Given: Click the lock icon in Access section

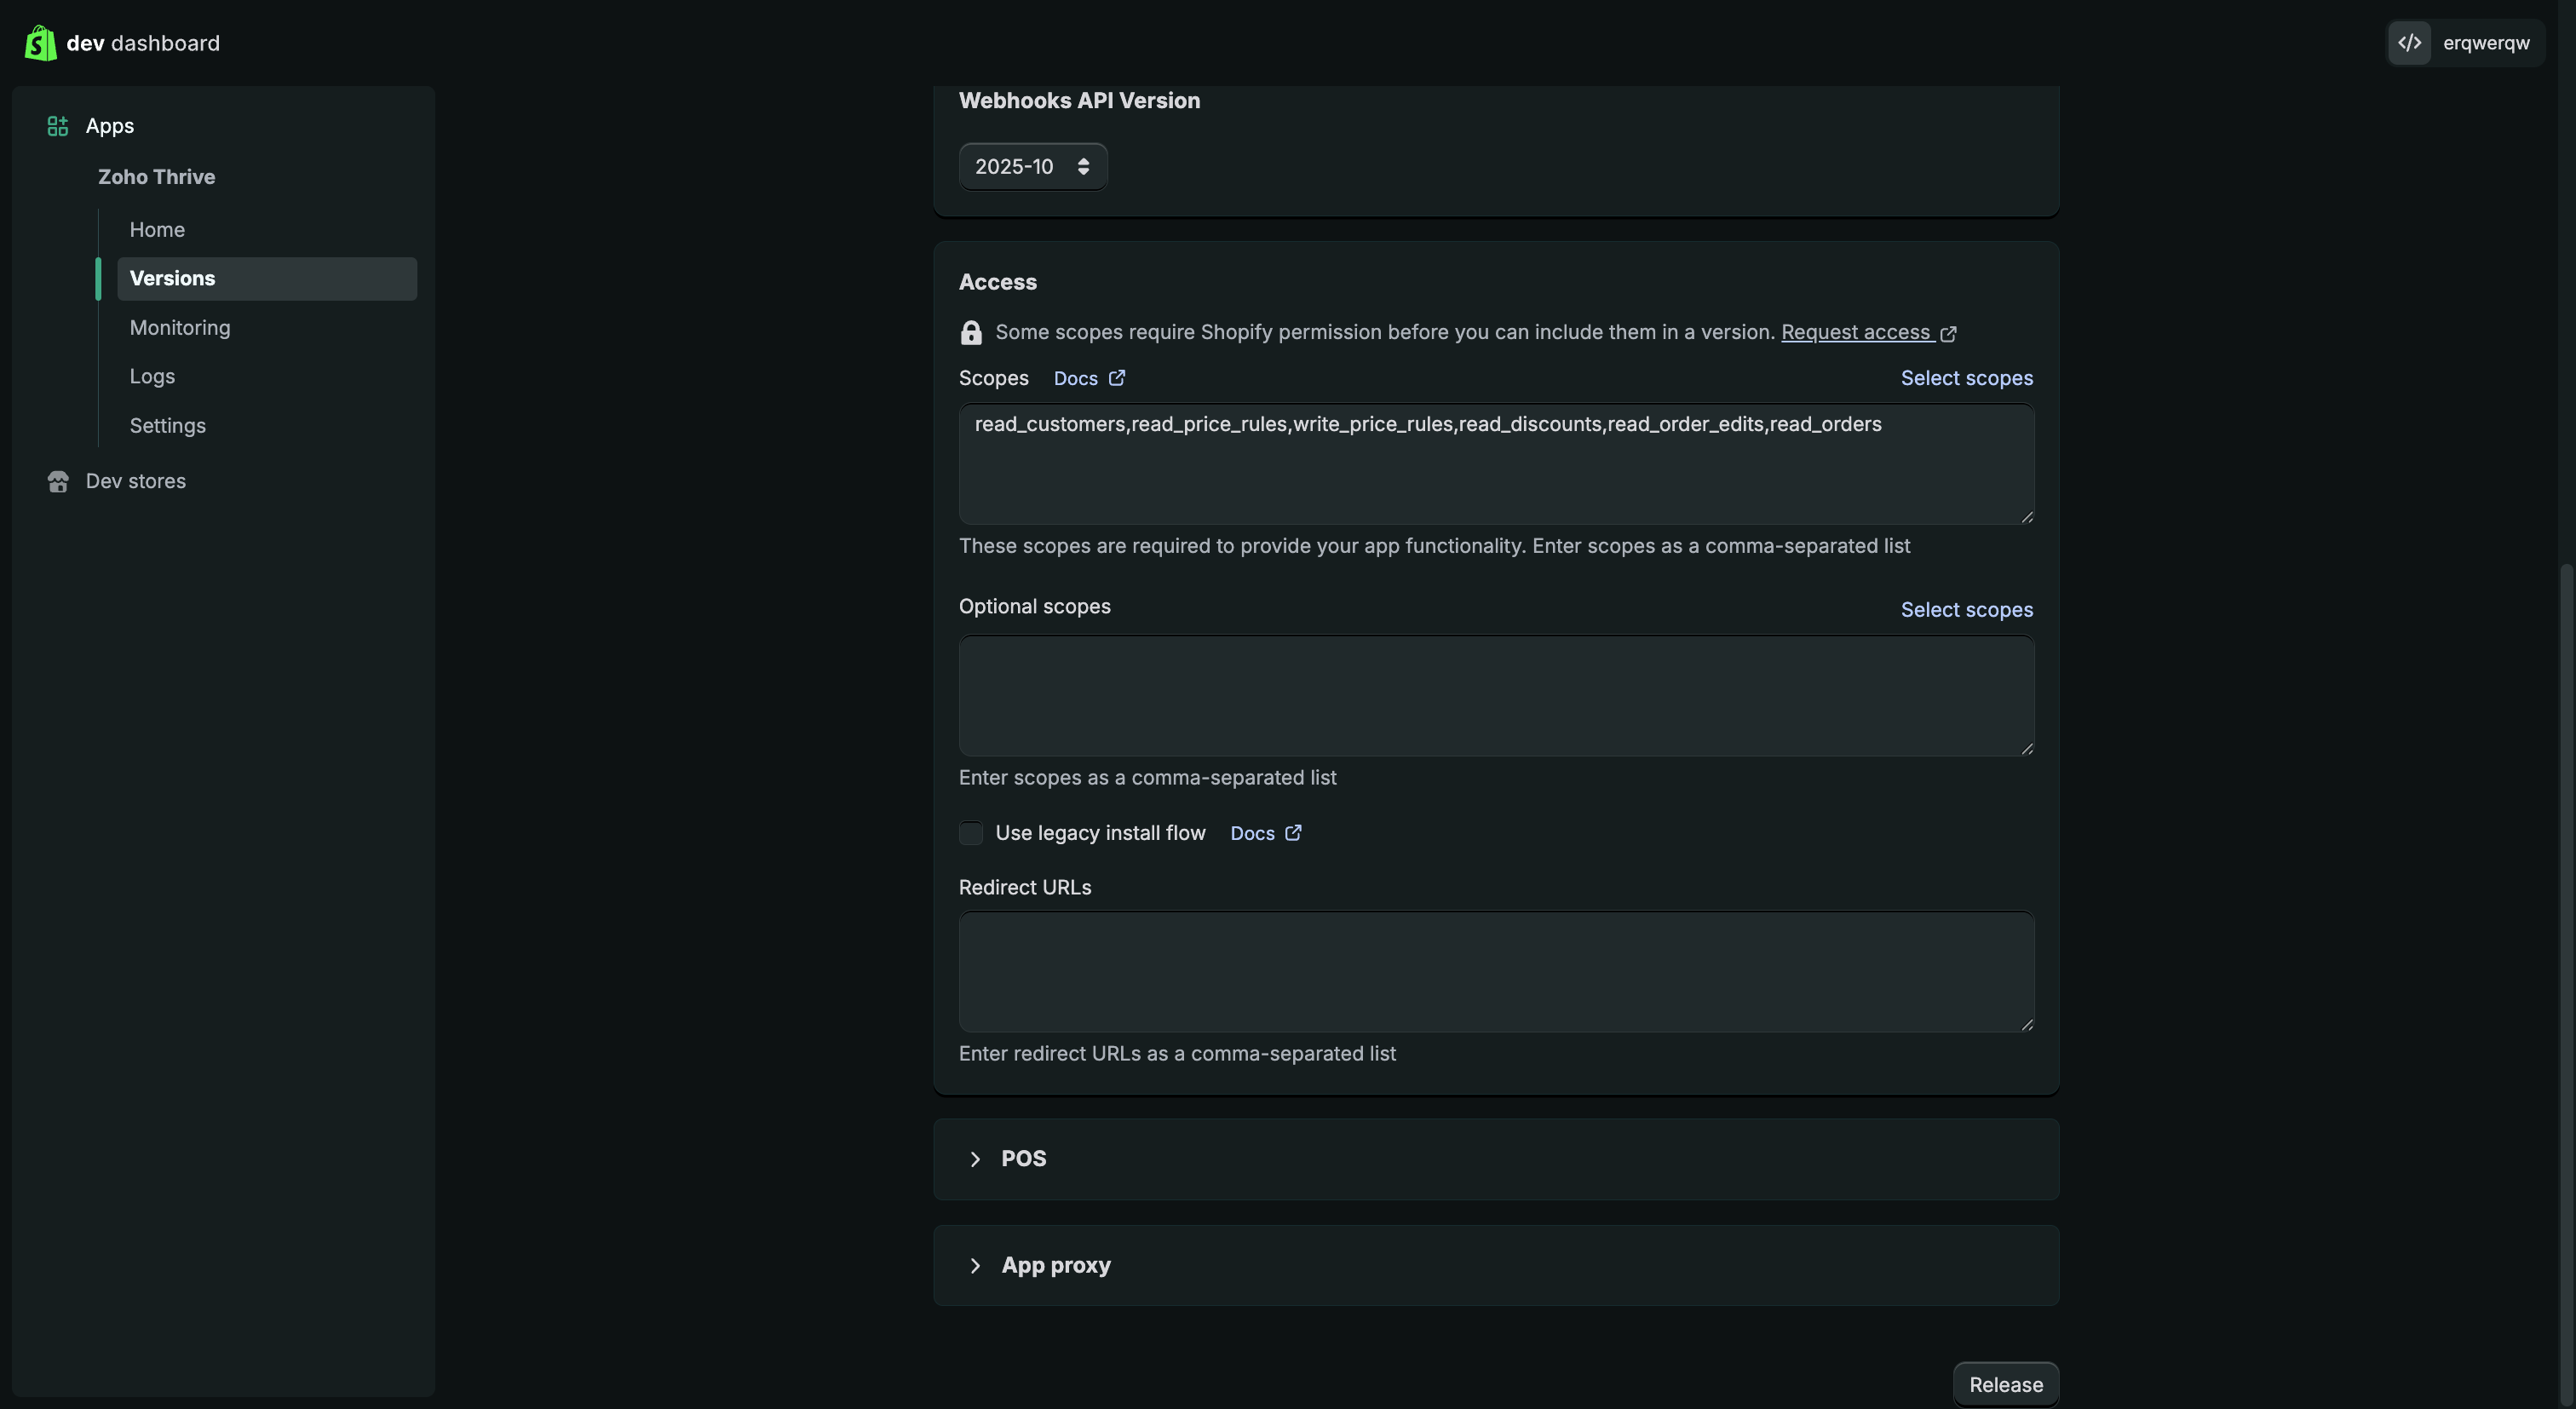Looking at the screenshot, I should point(970,332).
